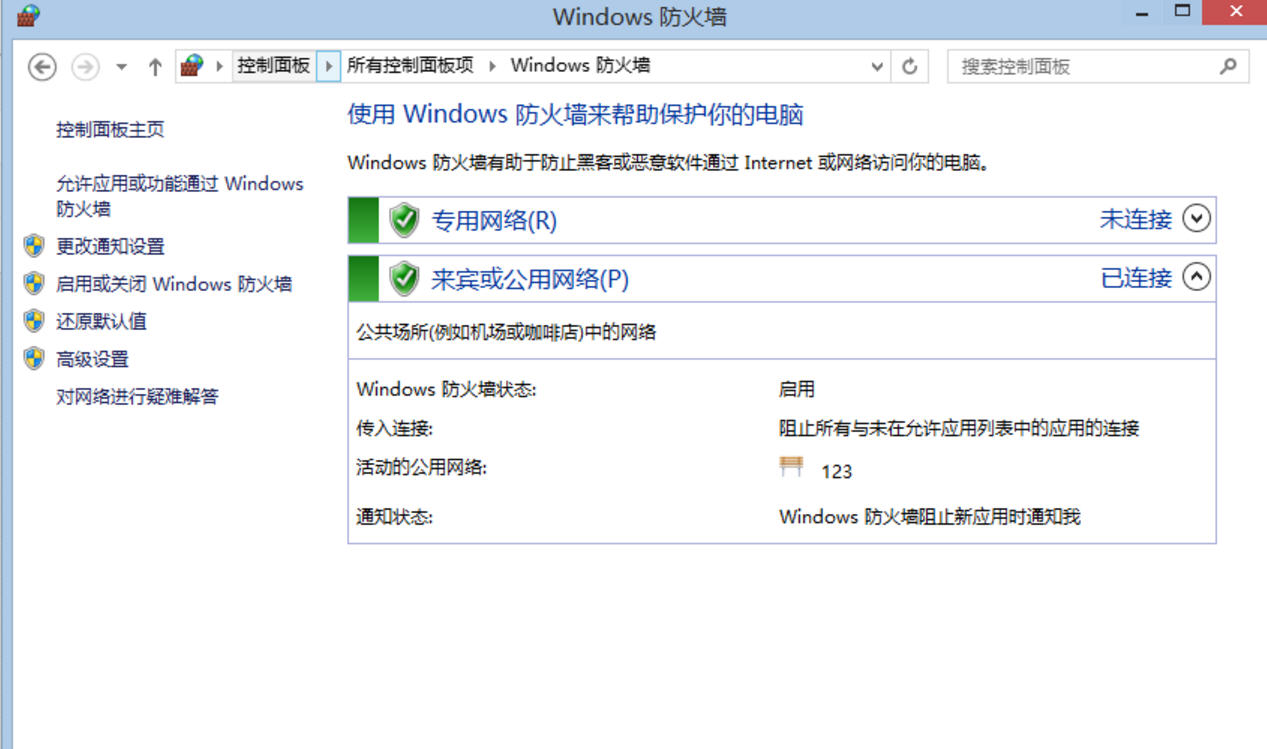
Task: Go up one level with Up arrow
Action: click(x=154, y=67)
